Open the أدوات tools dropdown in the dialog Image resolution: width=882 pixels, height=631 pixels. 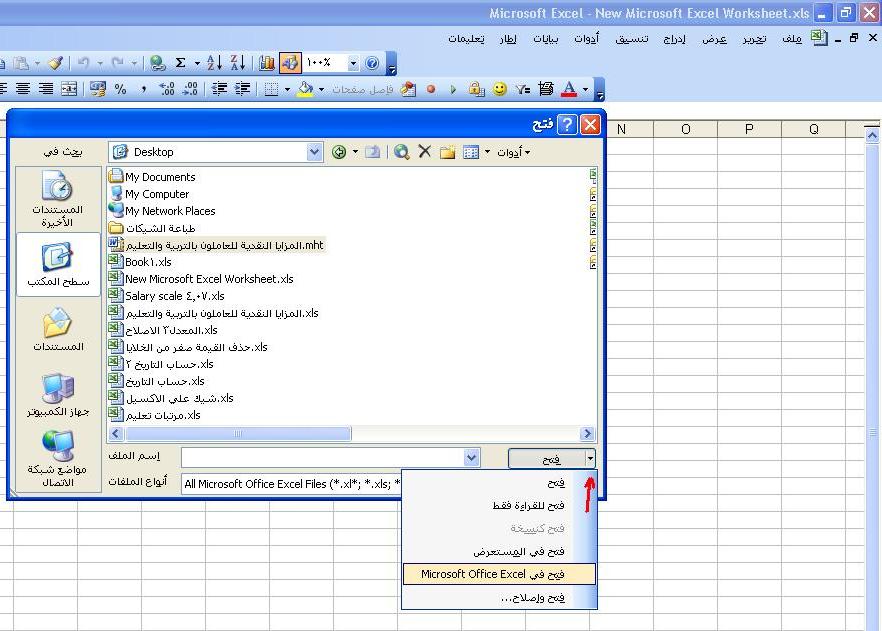(x=513, y=152)
